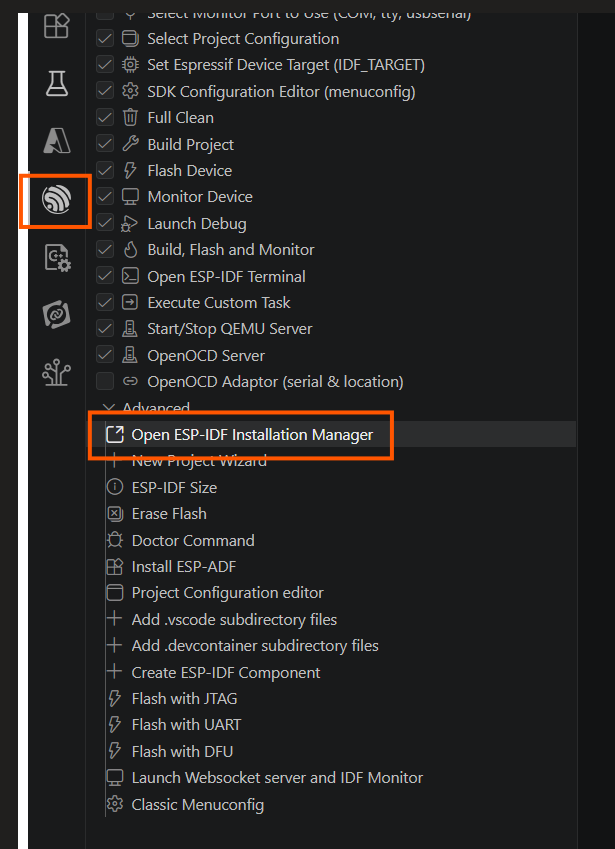Image resolution: width=615 pixels, height=849 pixels.
Task: Click the bug icon beside Doctor Command
Action: pos(115,540)
